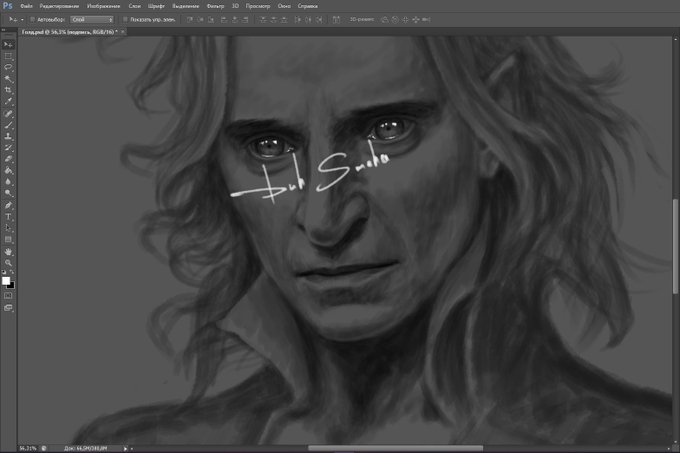Open the Слои menu
Screen dimensions: 680x453
pyautogui.click(x=134, y=6)
